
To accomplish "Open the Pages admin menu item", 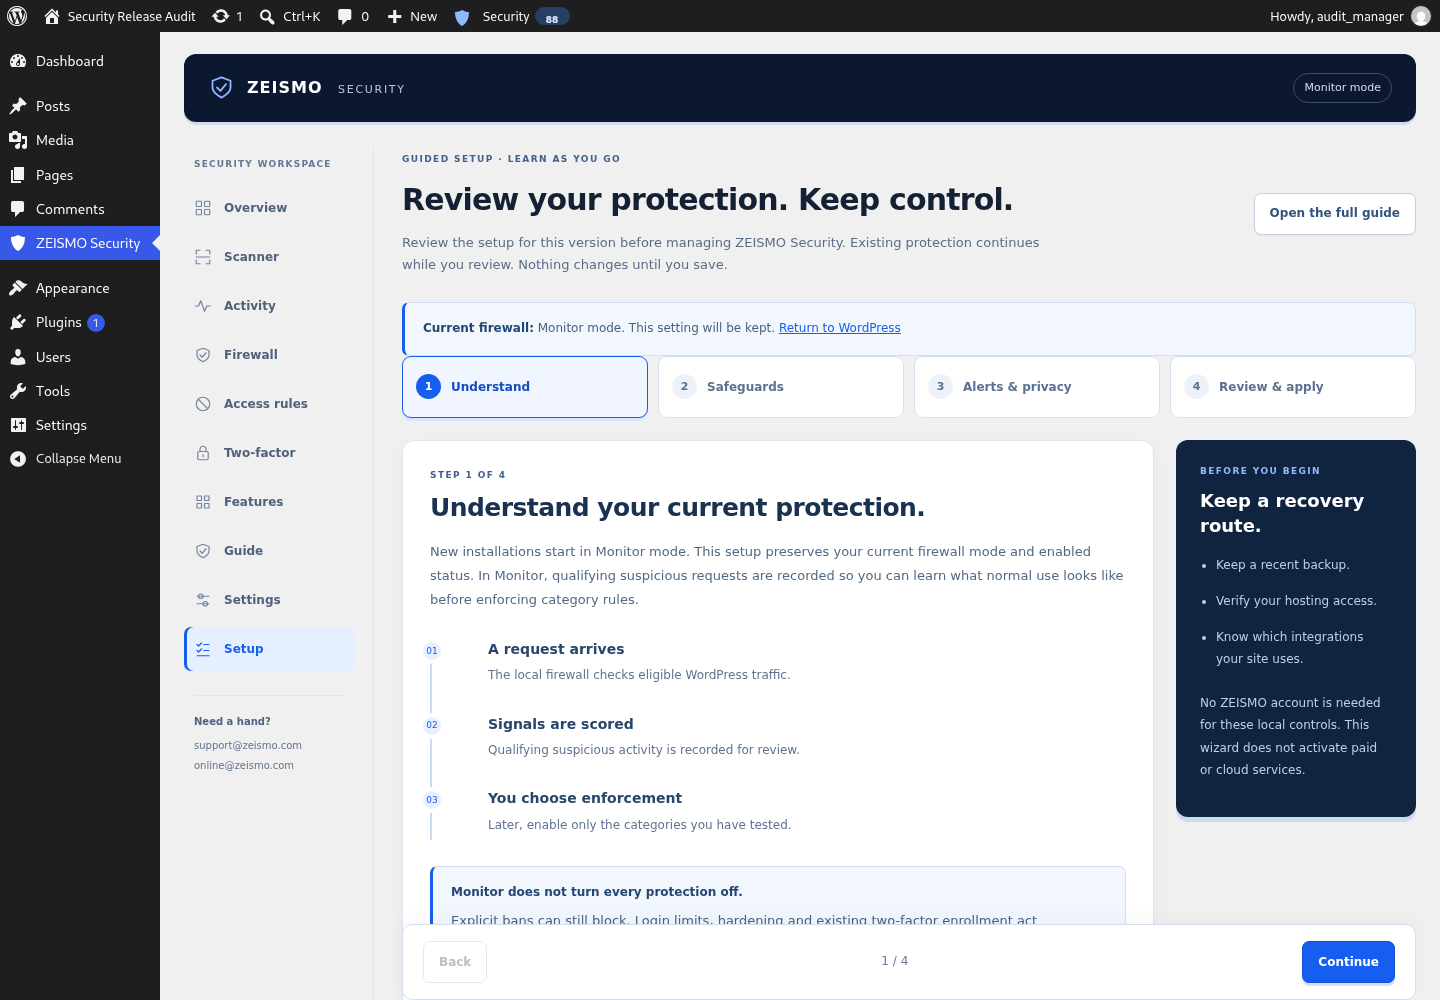I will 80,175.
